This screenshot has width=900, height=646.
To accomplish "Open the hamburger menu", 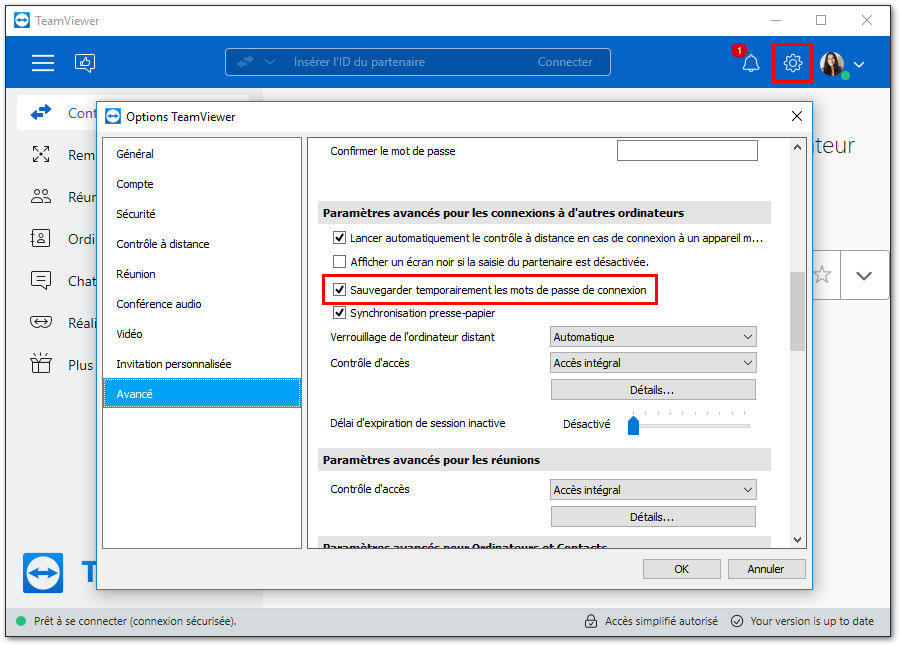I will point(43,63).
